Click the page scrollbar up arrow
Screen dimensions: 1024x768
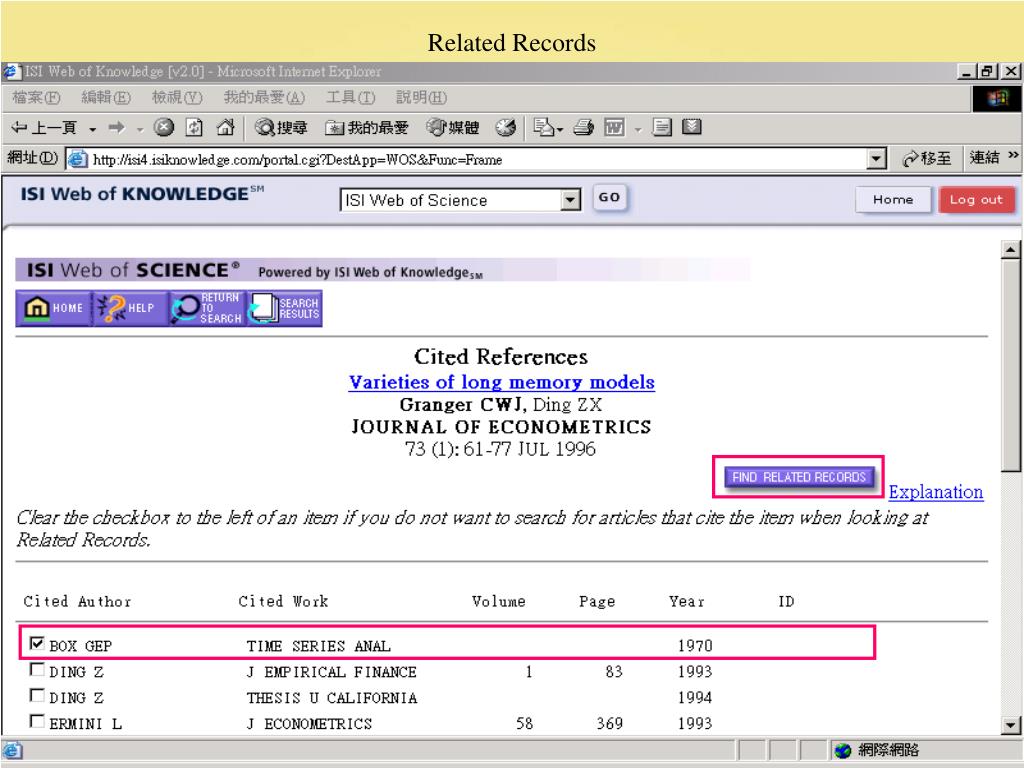pos(1011,249)
